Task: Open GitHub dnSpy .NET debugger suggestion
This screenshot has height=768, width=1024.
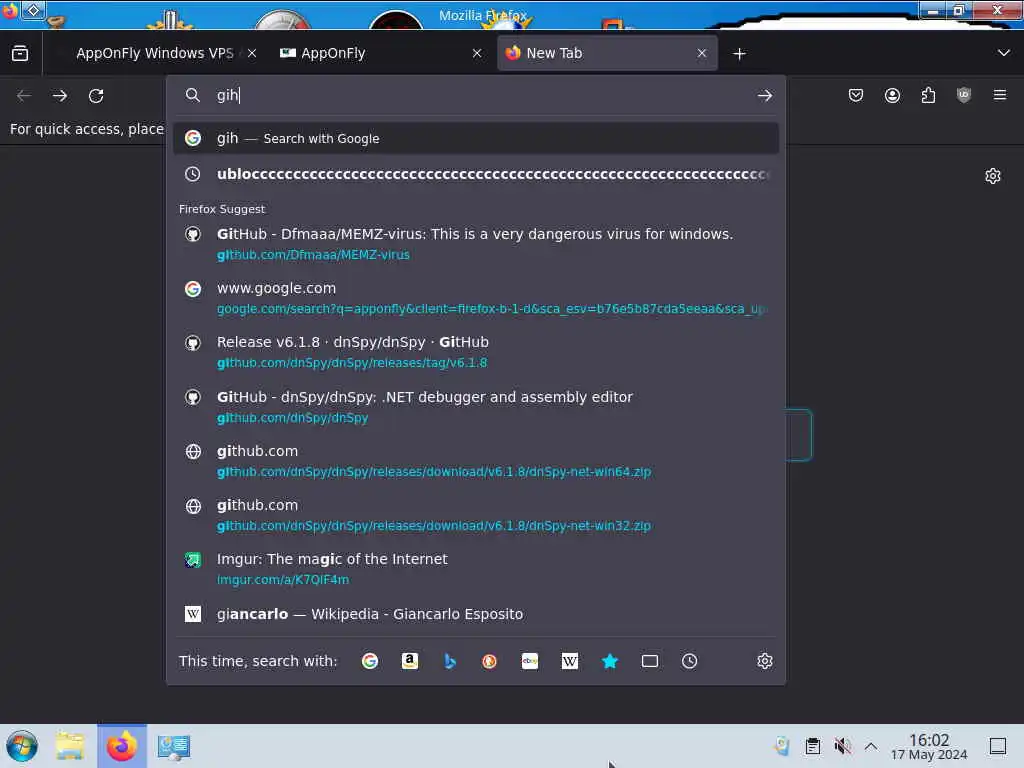Action: (475, 406)
